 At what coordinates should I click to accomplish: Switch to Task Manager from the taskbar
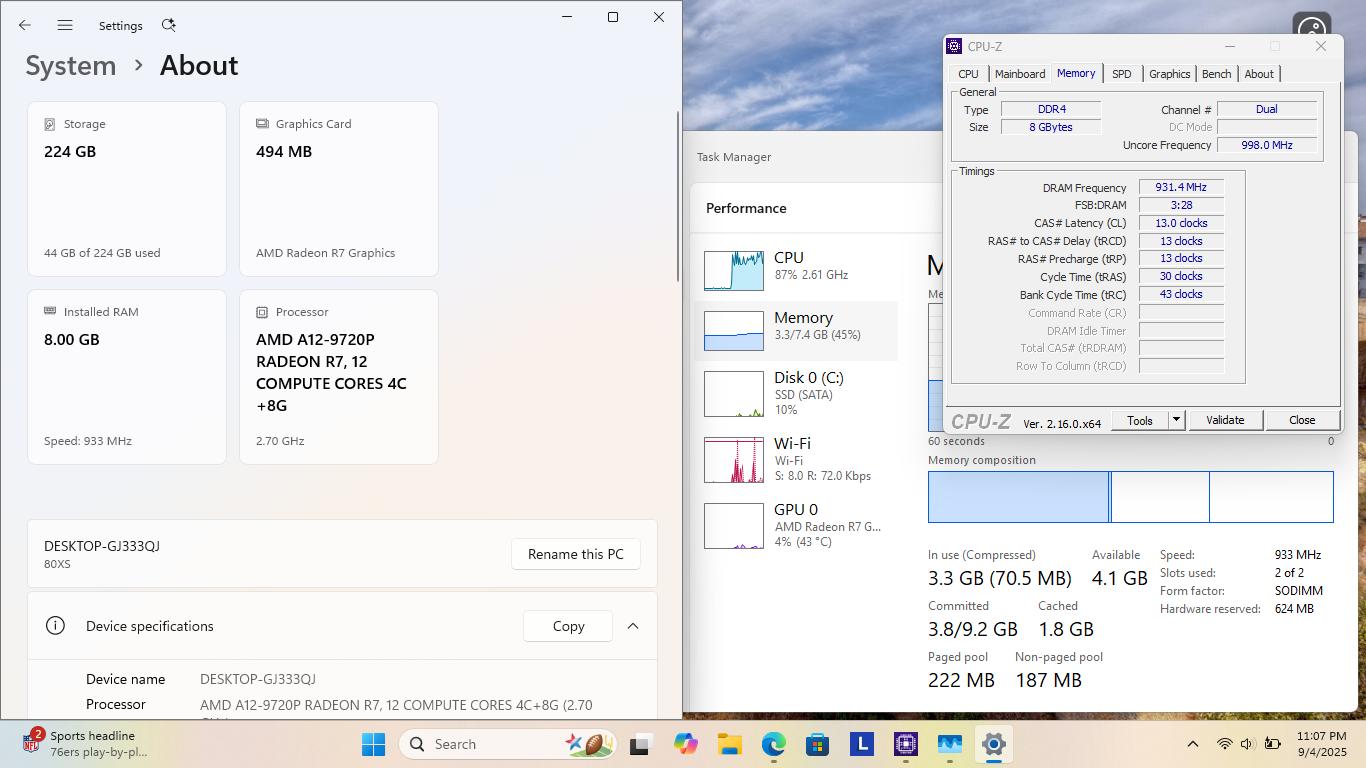[x=950, y=744]
